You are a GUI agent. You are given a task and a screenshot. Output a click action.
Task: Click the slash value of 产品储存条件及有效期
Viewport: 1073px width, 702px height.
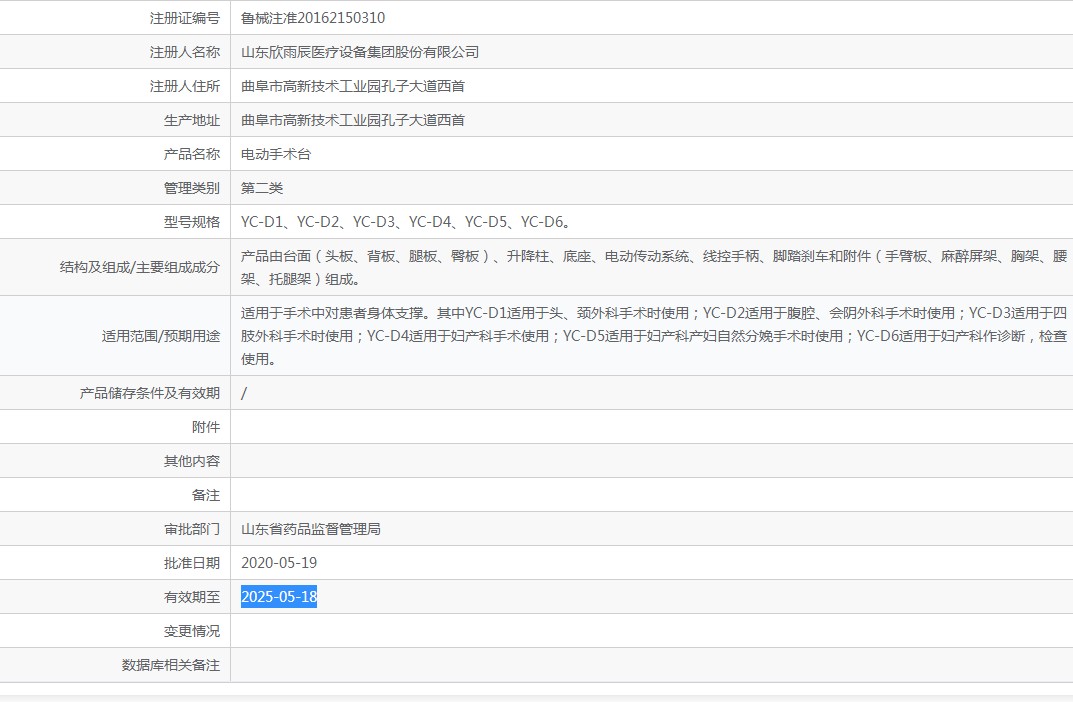244,393
